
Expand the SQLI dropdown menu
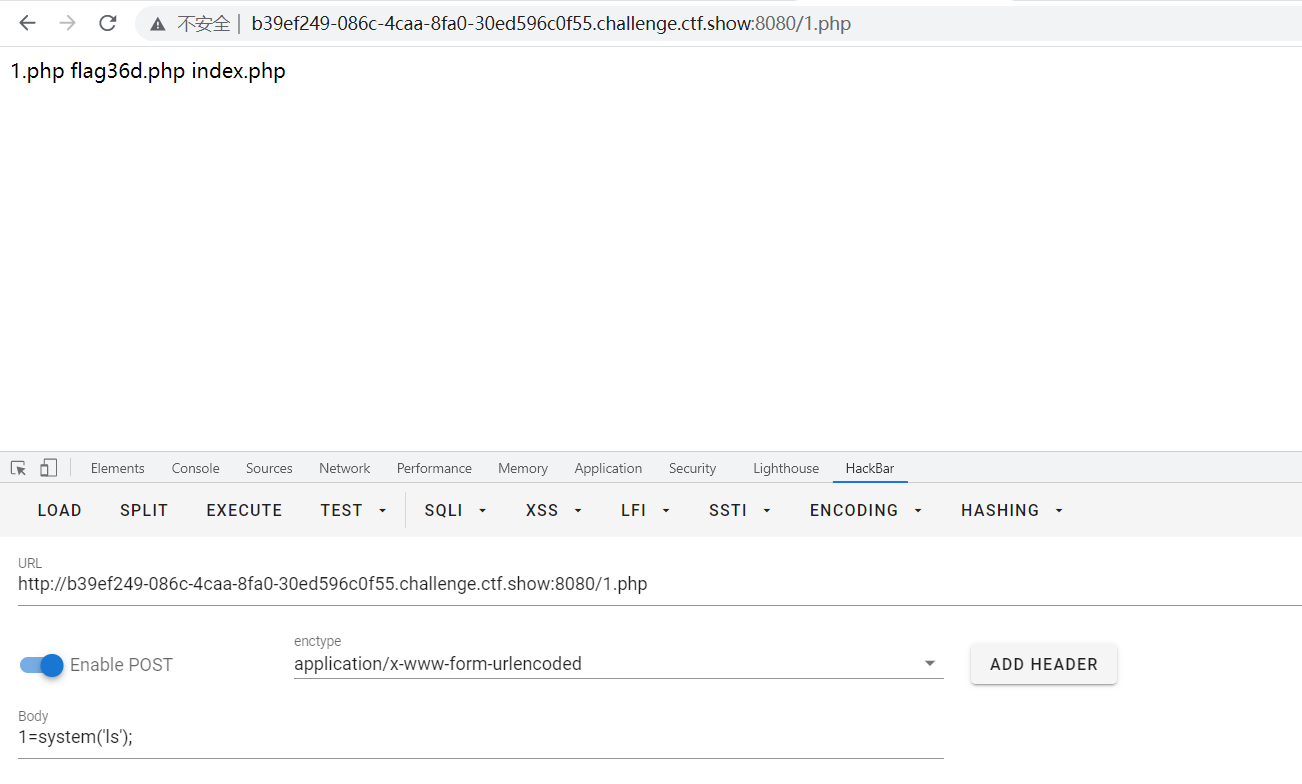point(455,510)
